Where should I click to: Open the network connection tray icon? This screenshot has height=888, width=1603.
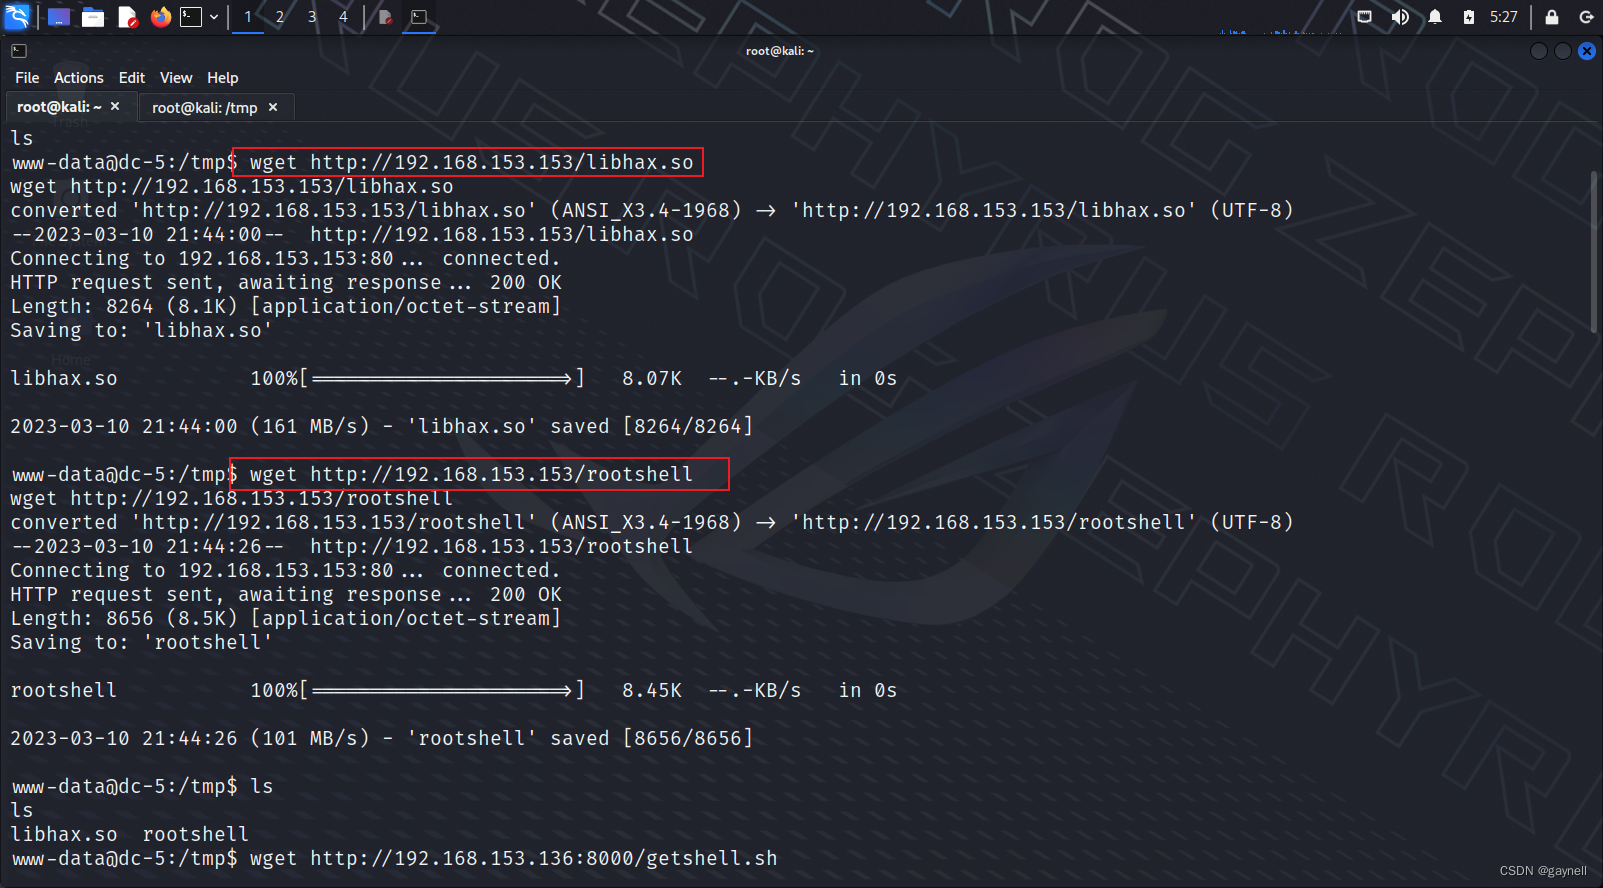click(1365, 17)
